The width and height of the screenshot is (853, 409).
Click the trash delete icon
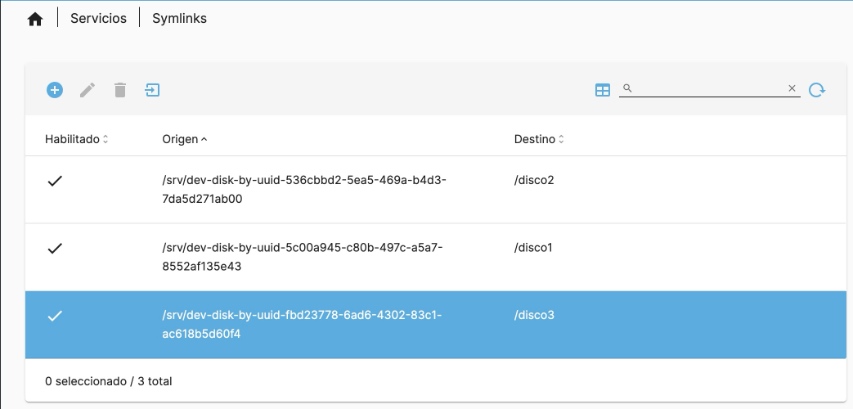[120, 90]
